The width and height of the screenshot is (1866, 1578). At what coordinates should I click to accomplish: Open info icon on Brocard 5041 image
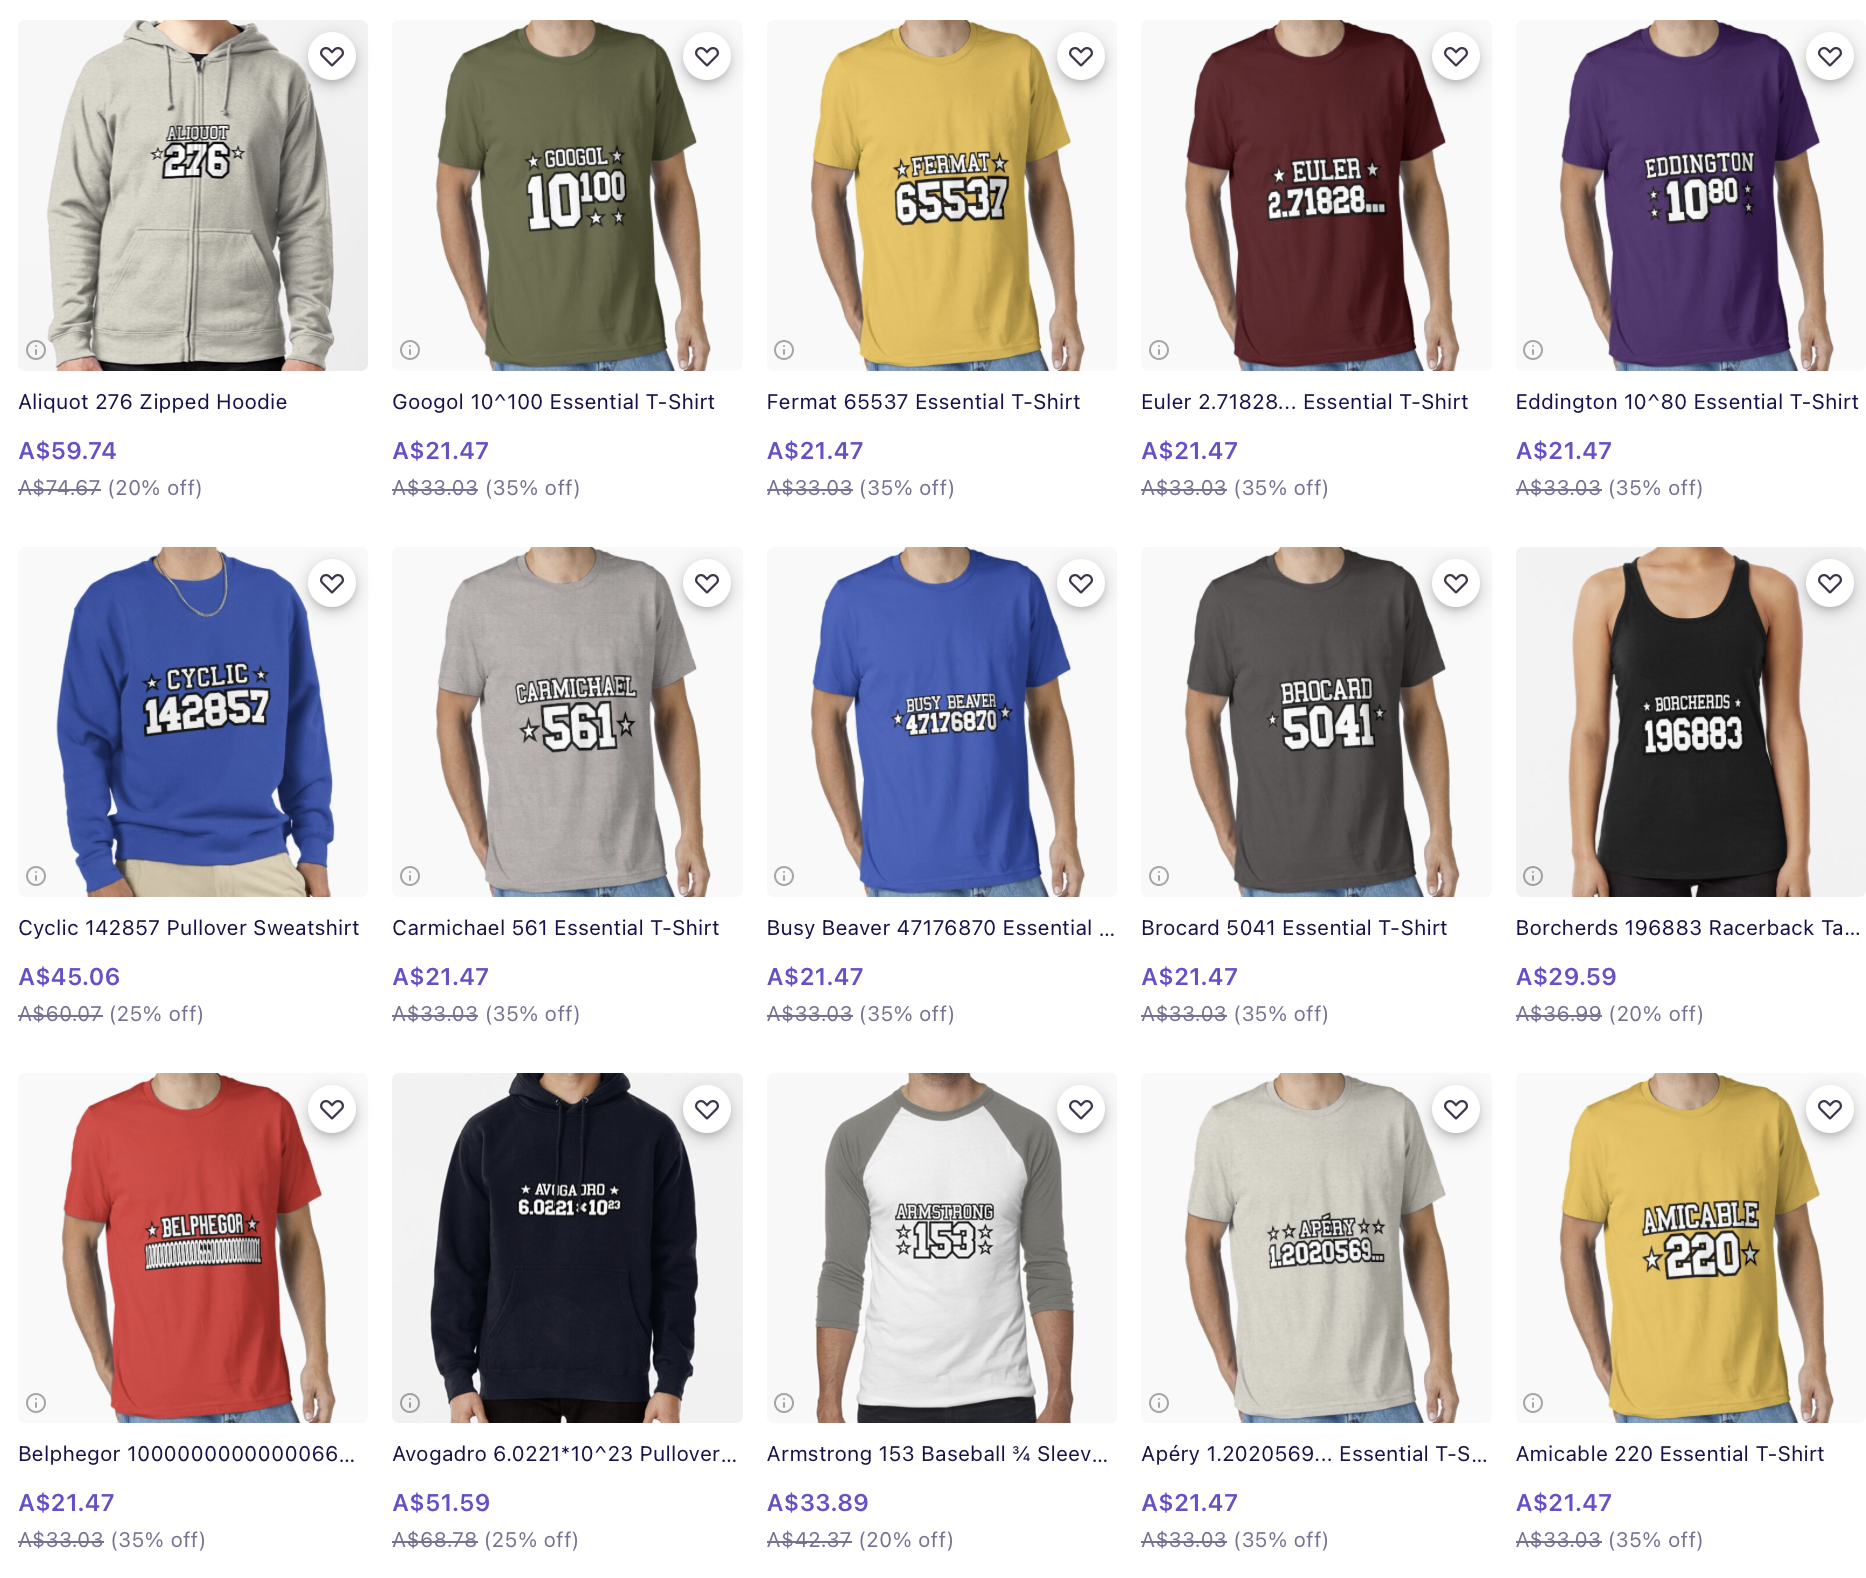click(1159, 876)
